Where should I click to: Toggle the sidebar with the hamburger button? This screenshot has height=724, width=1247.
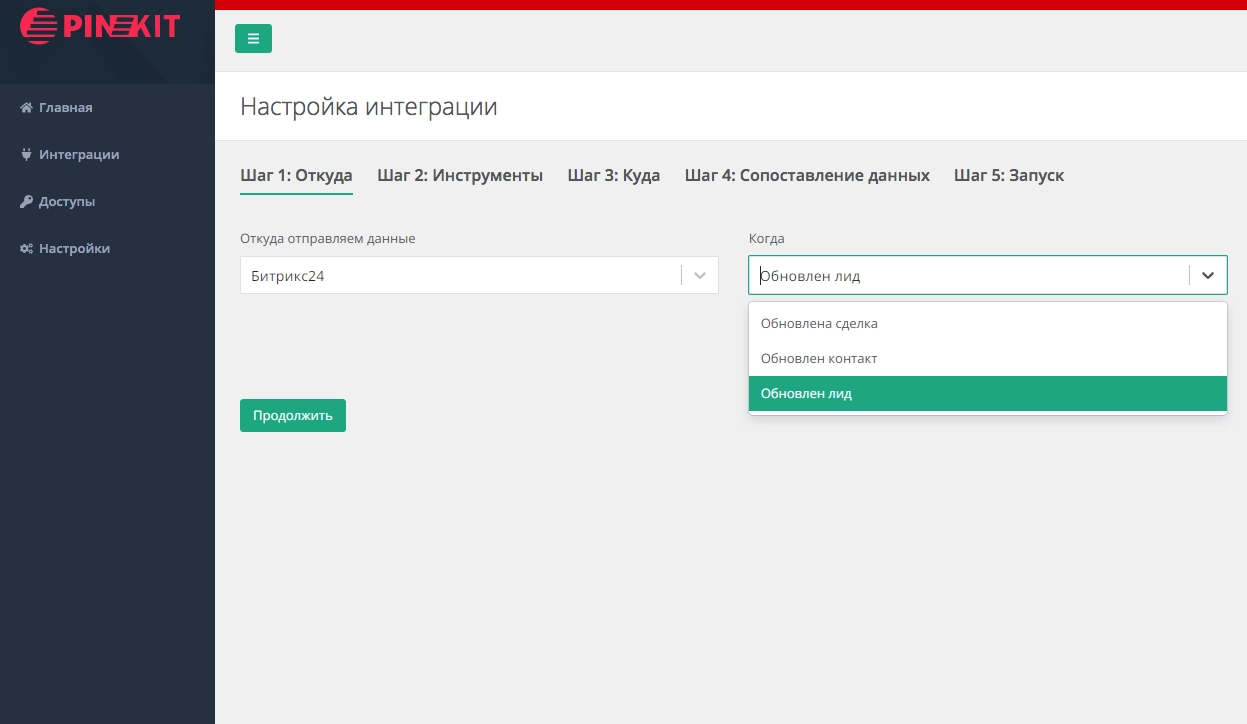[253, 39]
